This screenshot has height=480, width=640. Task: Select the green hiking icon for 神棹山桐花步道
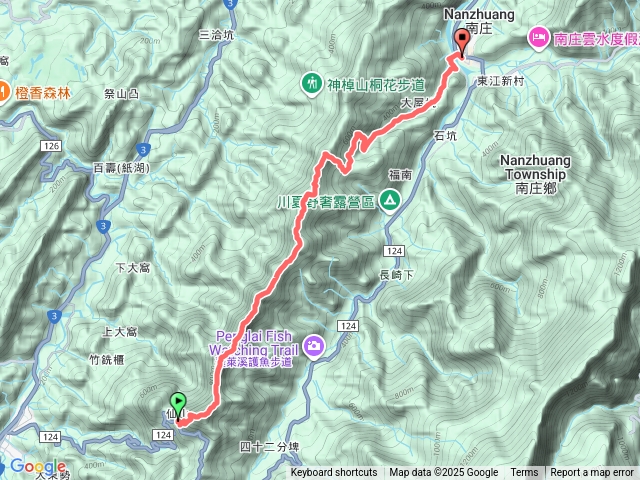pyautogui.click(x=312, y=84)
